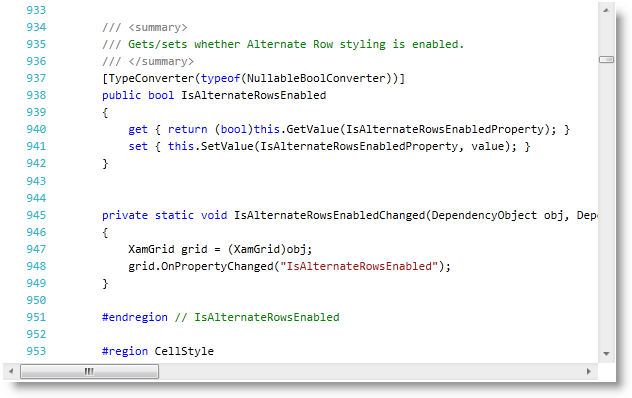Click the 'private' keyword on line 945
Viewport: 632px width, 398px height.
(x=125, y=215)
